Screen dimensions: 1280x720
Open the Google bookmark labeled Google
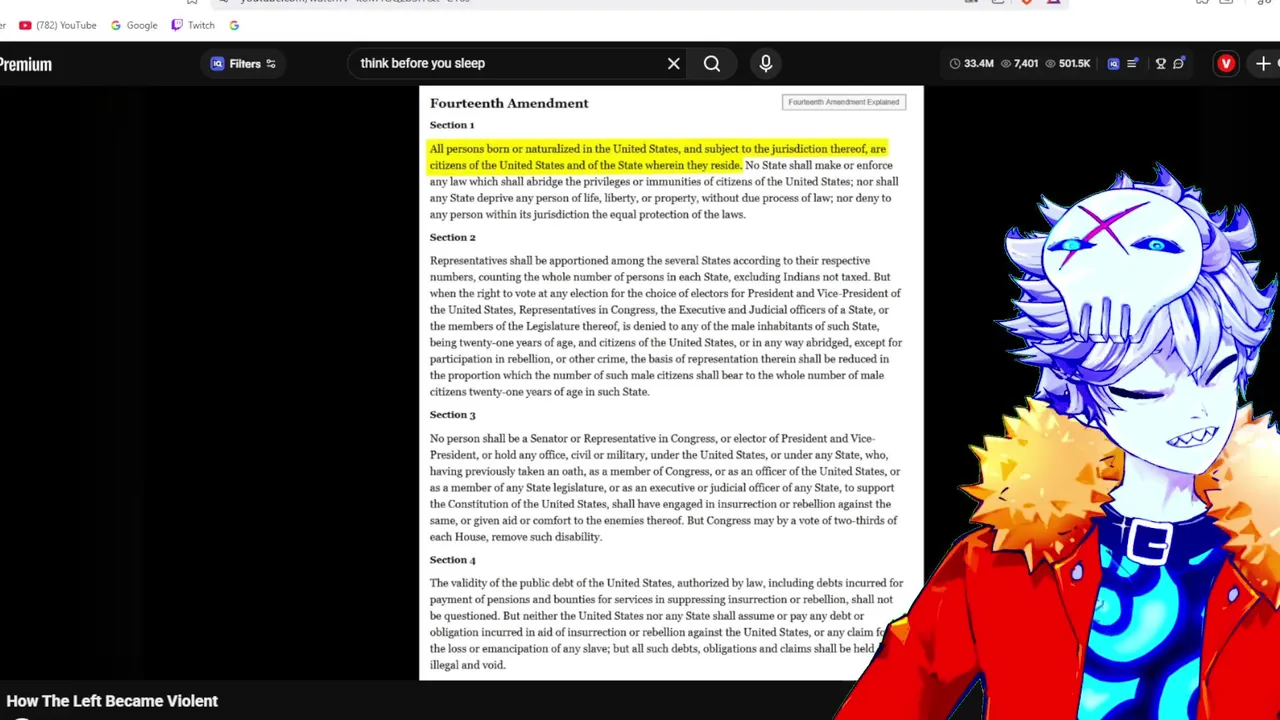click(x=134, y=25)
